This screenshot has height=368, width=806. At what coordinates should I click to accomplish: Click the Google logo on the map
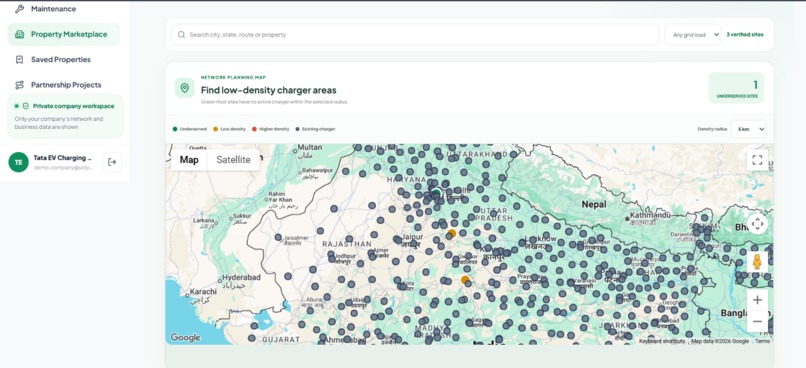coord(185,338)
